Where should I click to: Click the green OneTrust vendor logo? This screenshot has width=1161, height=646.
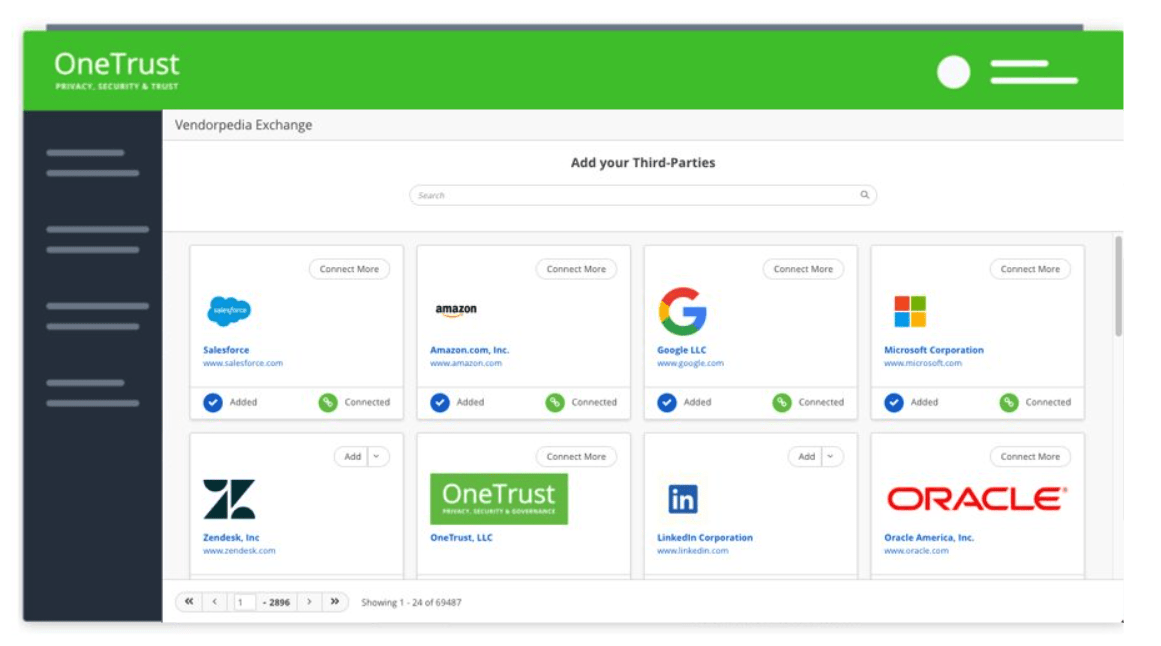click(499, 499)
